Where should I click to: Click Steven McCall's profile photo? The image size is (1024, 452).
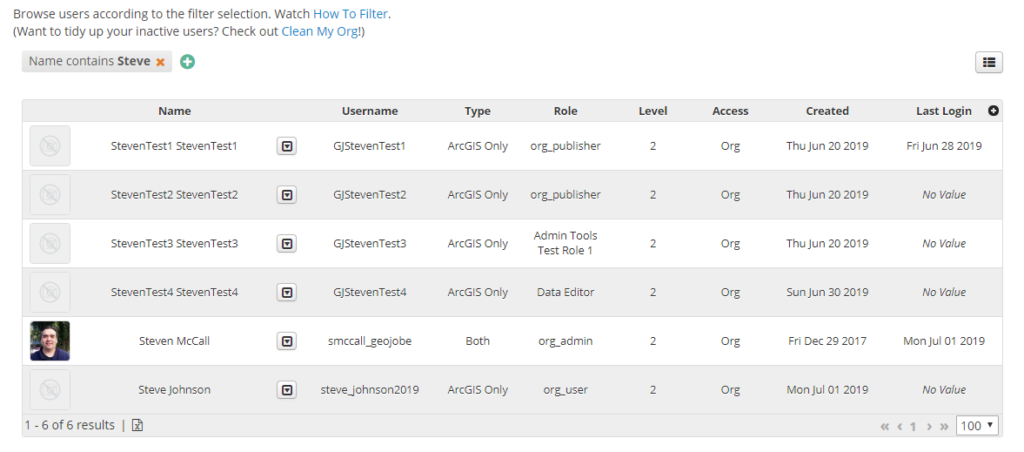coord(50,341)
